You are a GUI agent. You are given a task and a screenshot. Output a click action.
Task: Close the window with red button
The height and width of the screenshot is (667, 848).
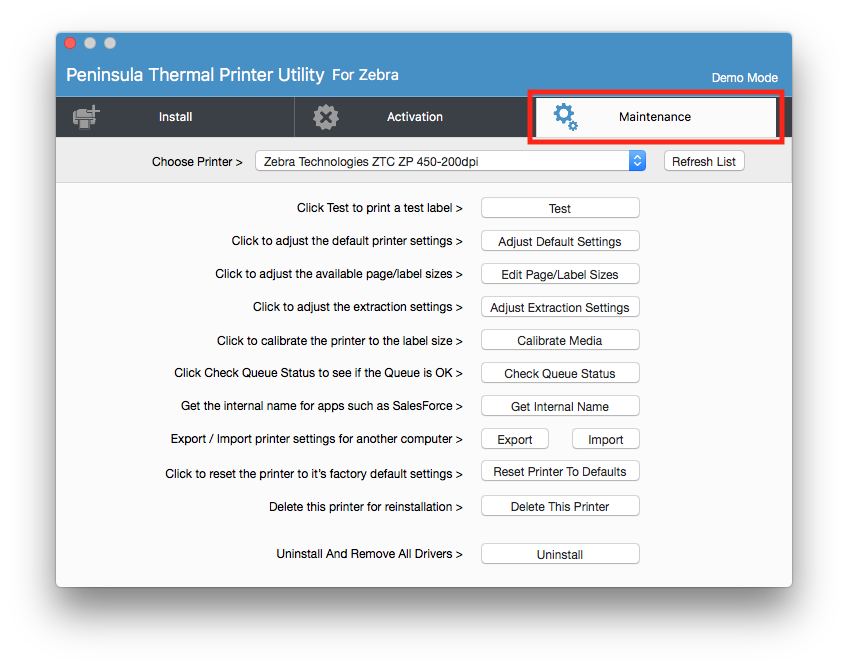(70, 43)
